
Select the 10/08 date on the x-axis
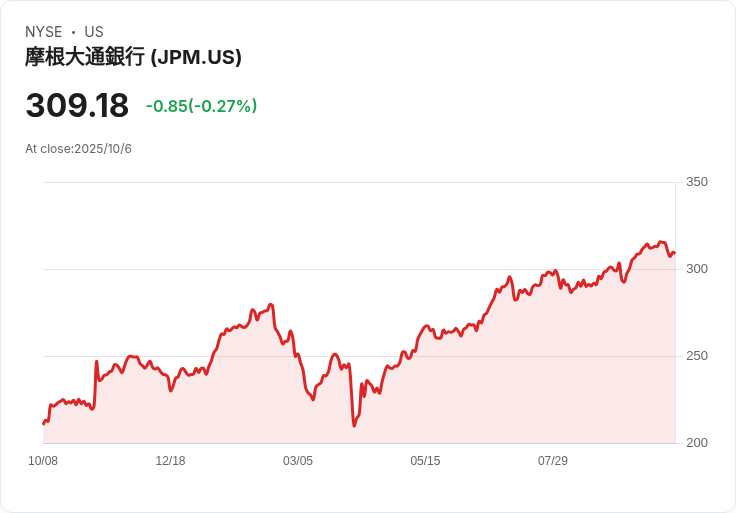[43, 461]
